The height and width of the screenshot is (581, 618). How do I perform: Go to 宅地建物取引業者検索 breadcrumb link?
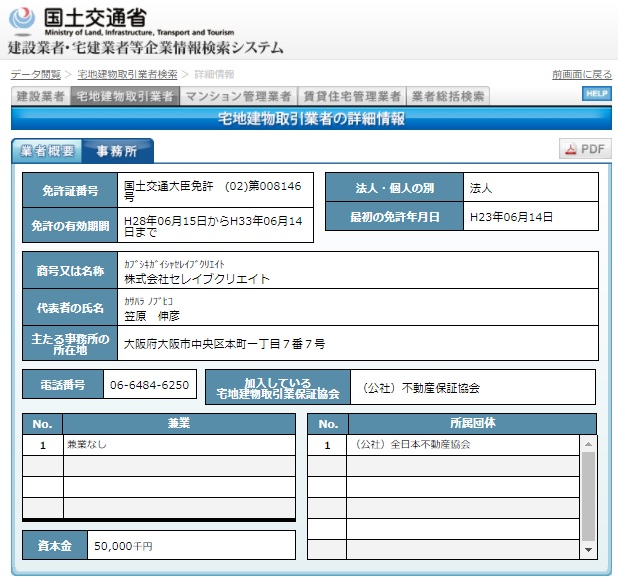(x=127, y=74)
